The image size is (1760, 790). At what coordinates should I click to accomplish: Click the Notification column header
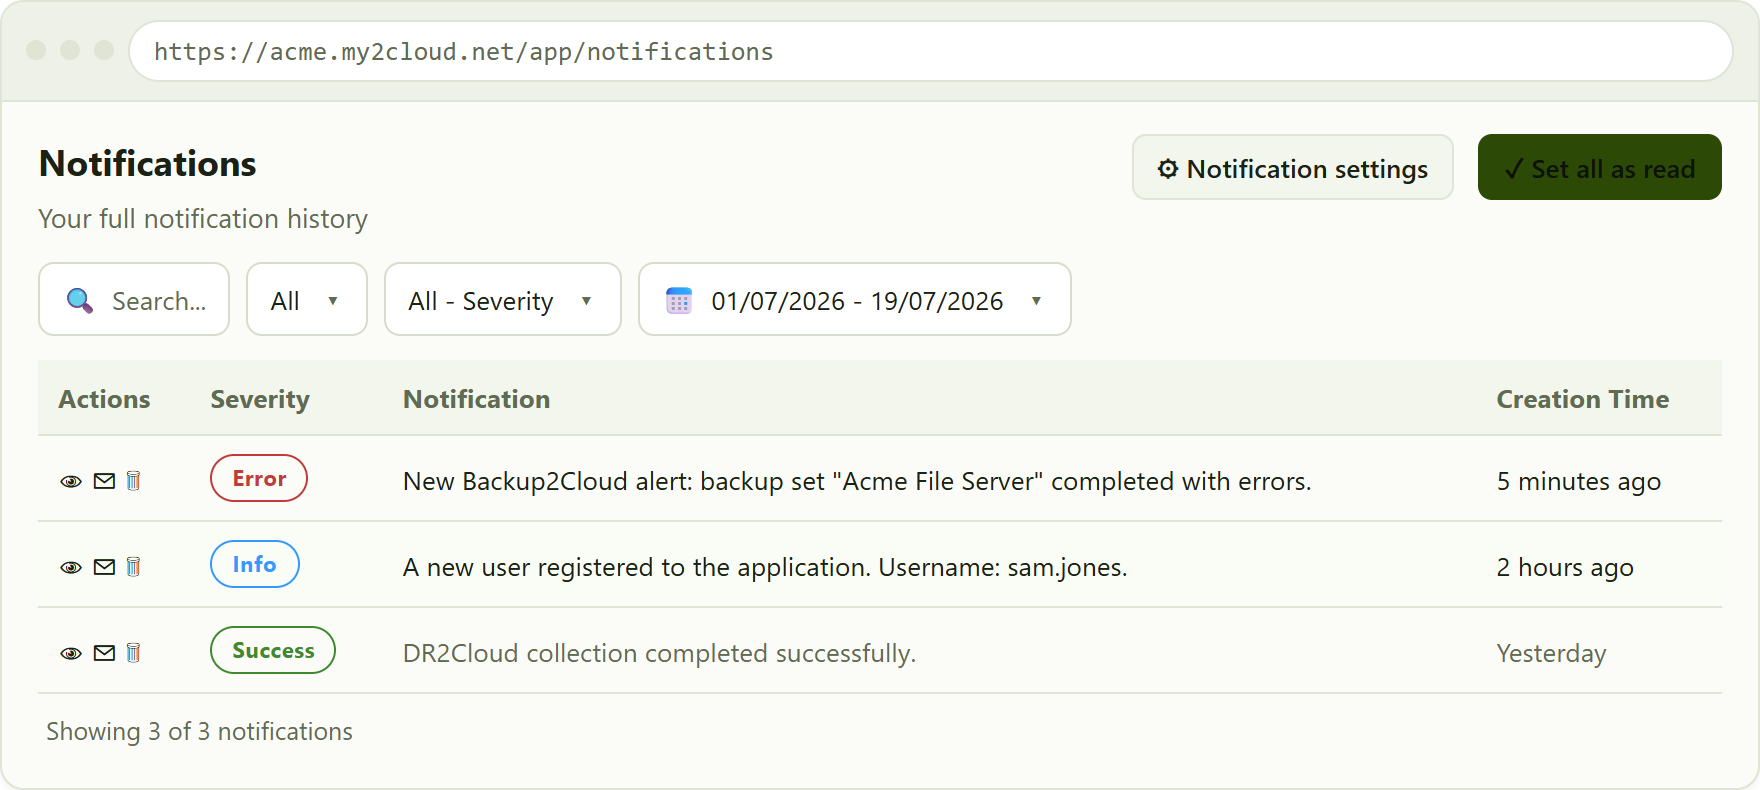point(477,399)
